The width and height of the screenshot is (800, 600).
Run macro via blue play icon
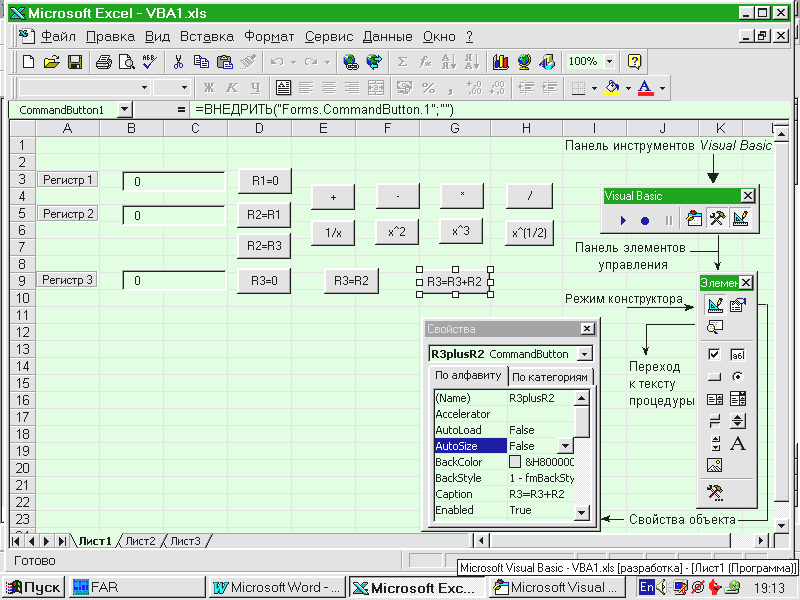click(622, 220)
